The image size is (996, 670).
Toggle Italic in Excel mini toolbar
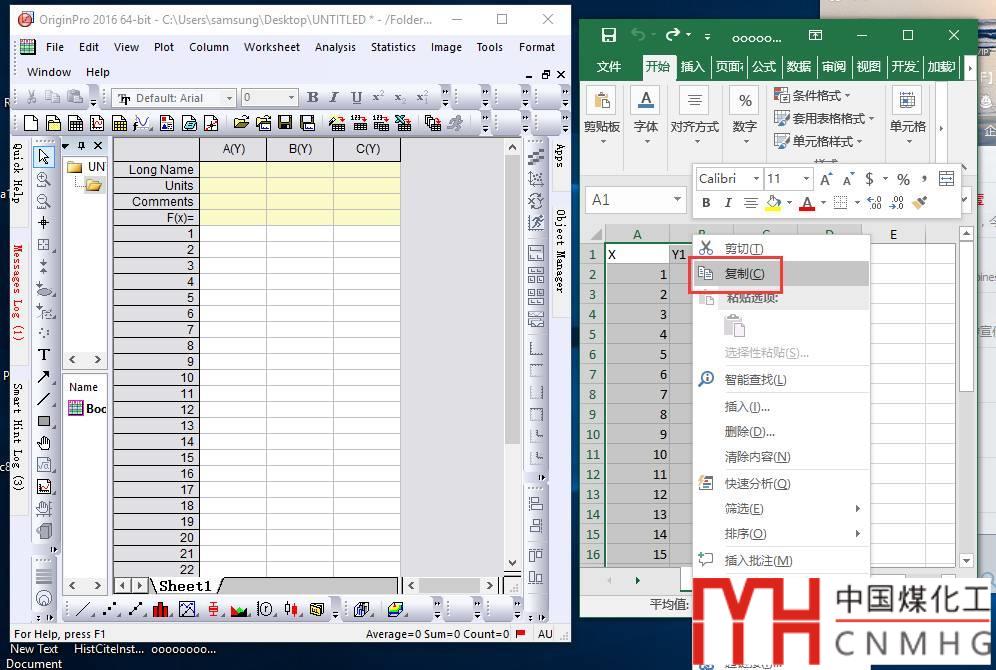[728, 203]
